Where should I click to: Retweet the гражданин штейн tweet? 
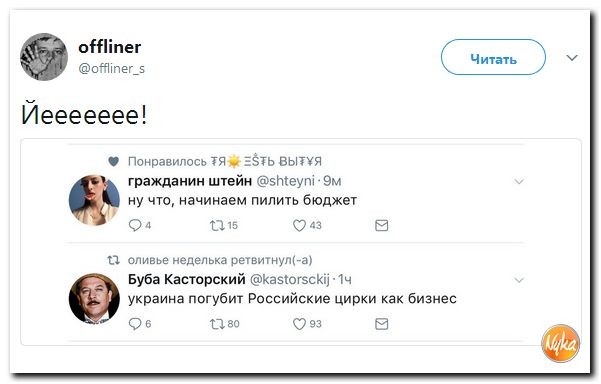tap(217, 225)
